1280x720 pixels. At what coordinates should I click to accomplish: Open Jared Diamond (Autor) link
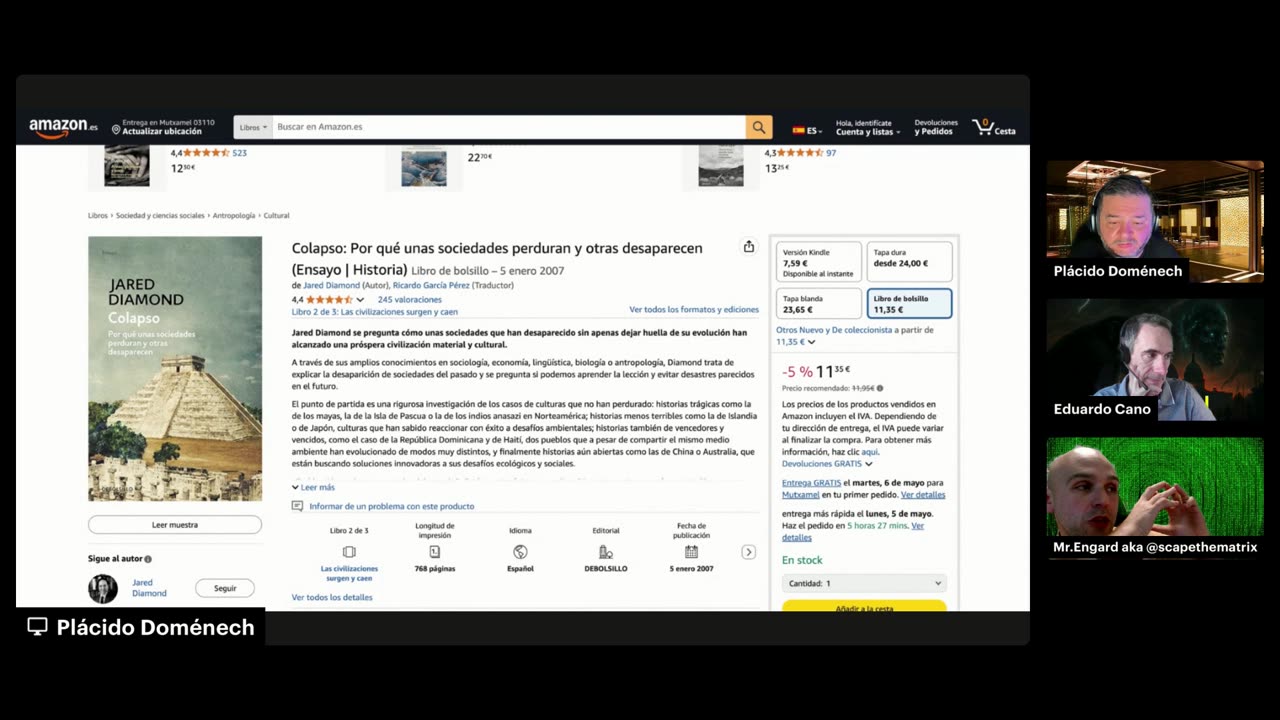tap(331, 285)
